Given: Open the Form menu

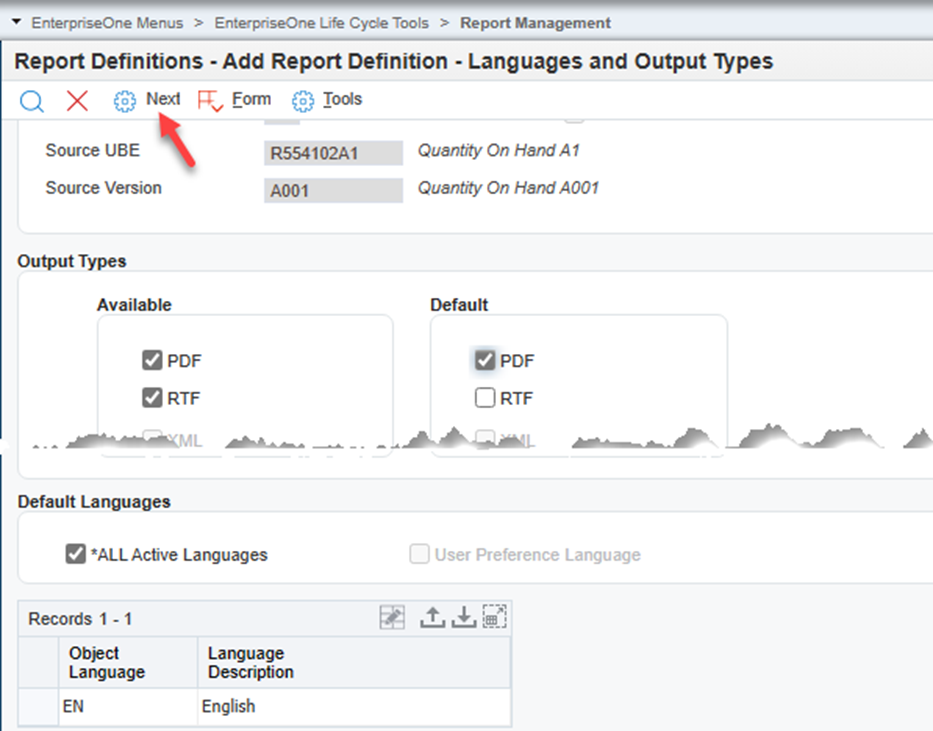Looking at the screenshot, I should click(251, 99).
